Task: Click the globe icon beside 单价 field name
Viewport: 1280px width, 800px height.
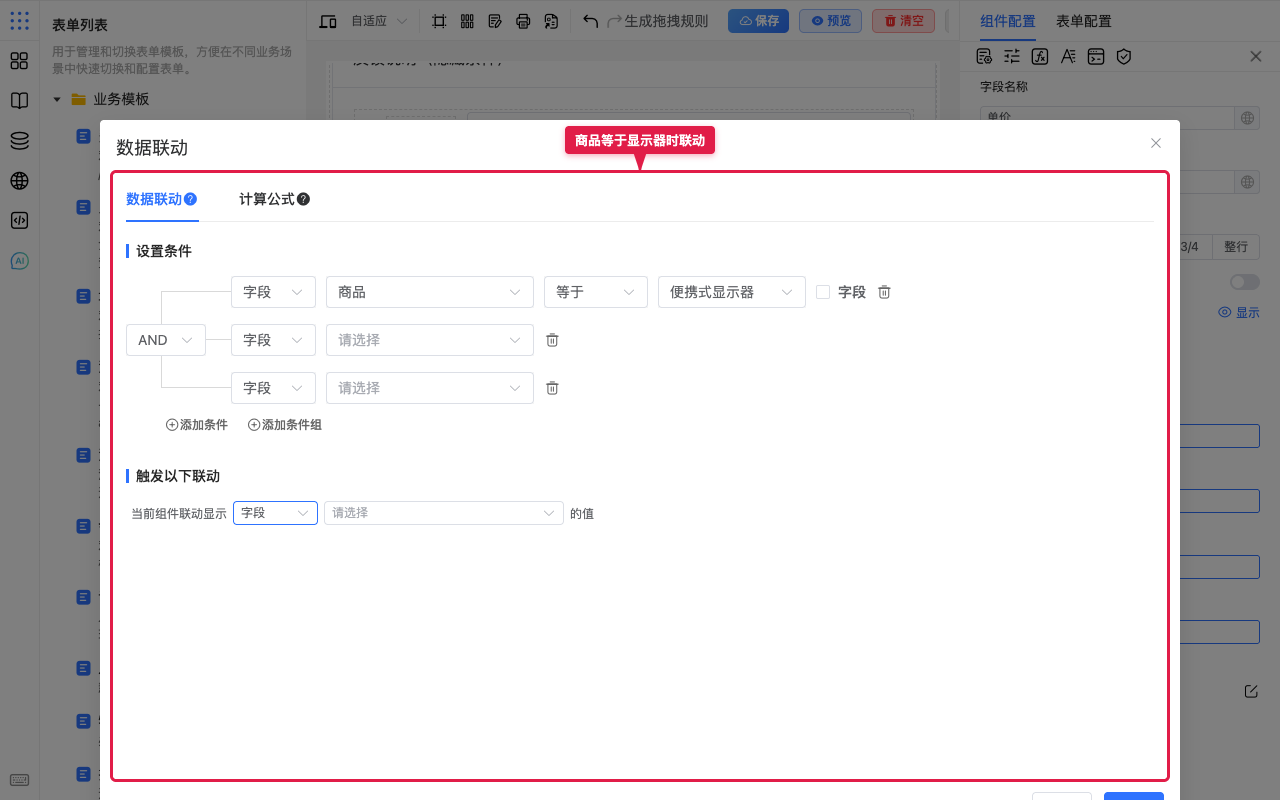Action: point(1247,118)
